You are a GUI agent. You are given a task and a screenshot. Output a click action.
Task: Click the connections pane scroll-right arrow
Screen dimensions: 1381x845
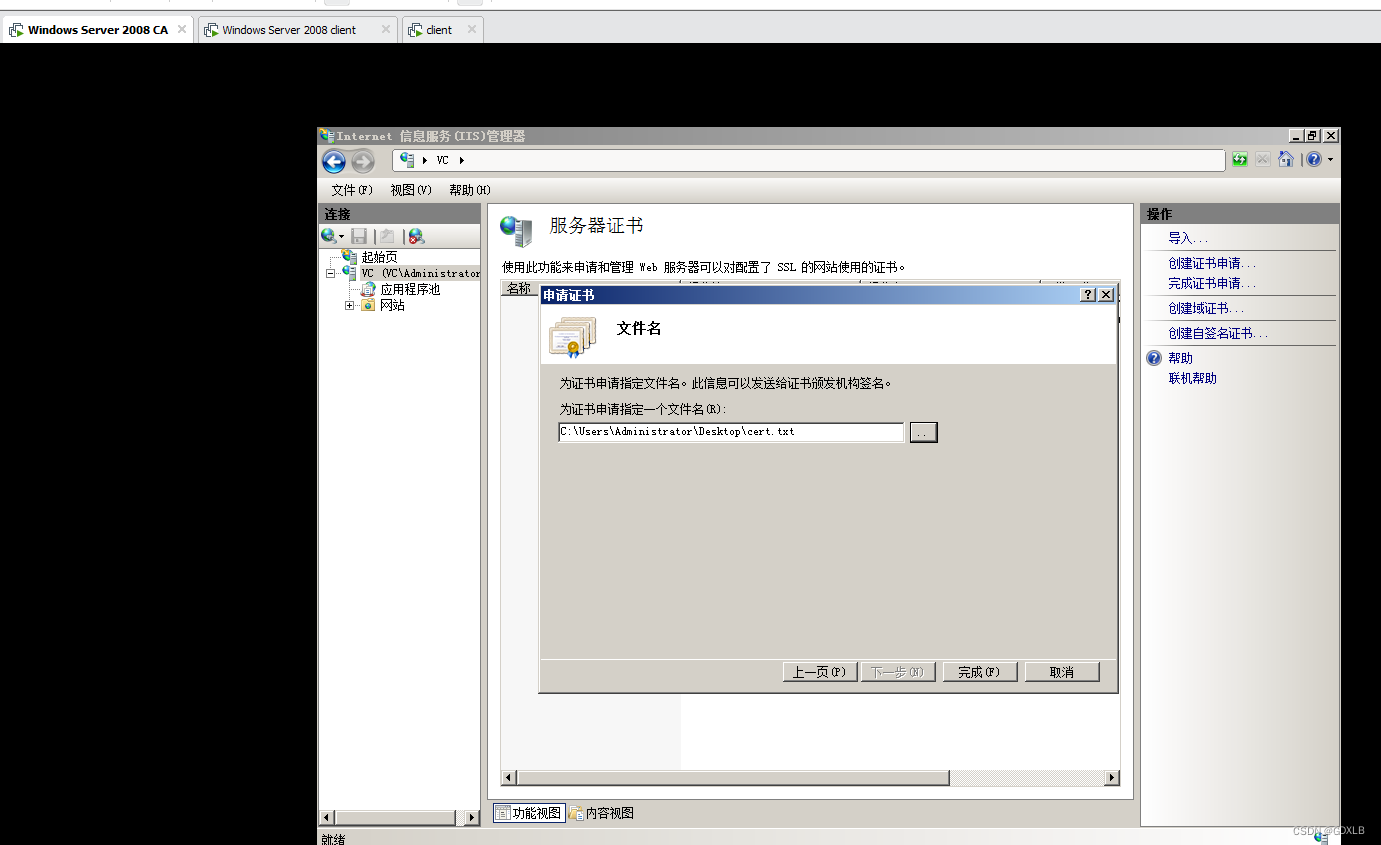pos(472,817)
